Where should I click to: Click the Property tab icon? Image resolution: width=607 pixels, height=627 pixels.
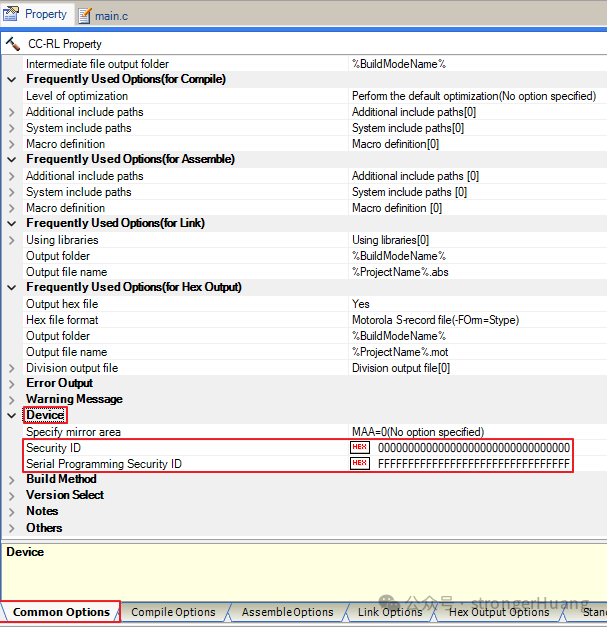[11, 14]
